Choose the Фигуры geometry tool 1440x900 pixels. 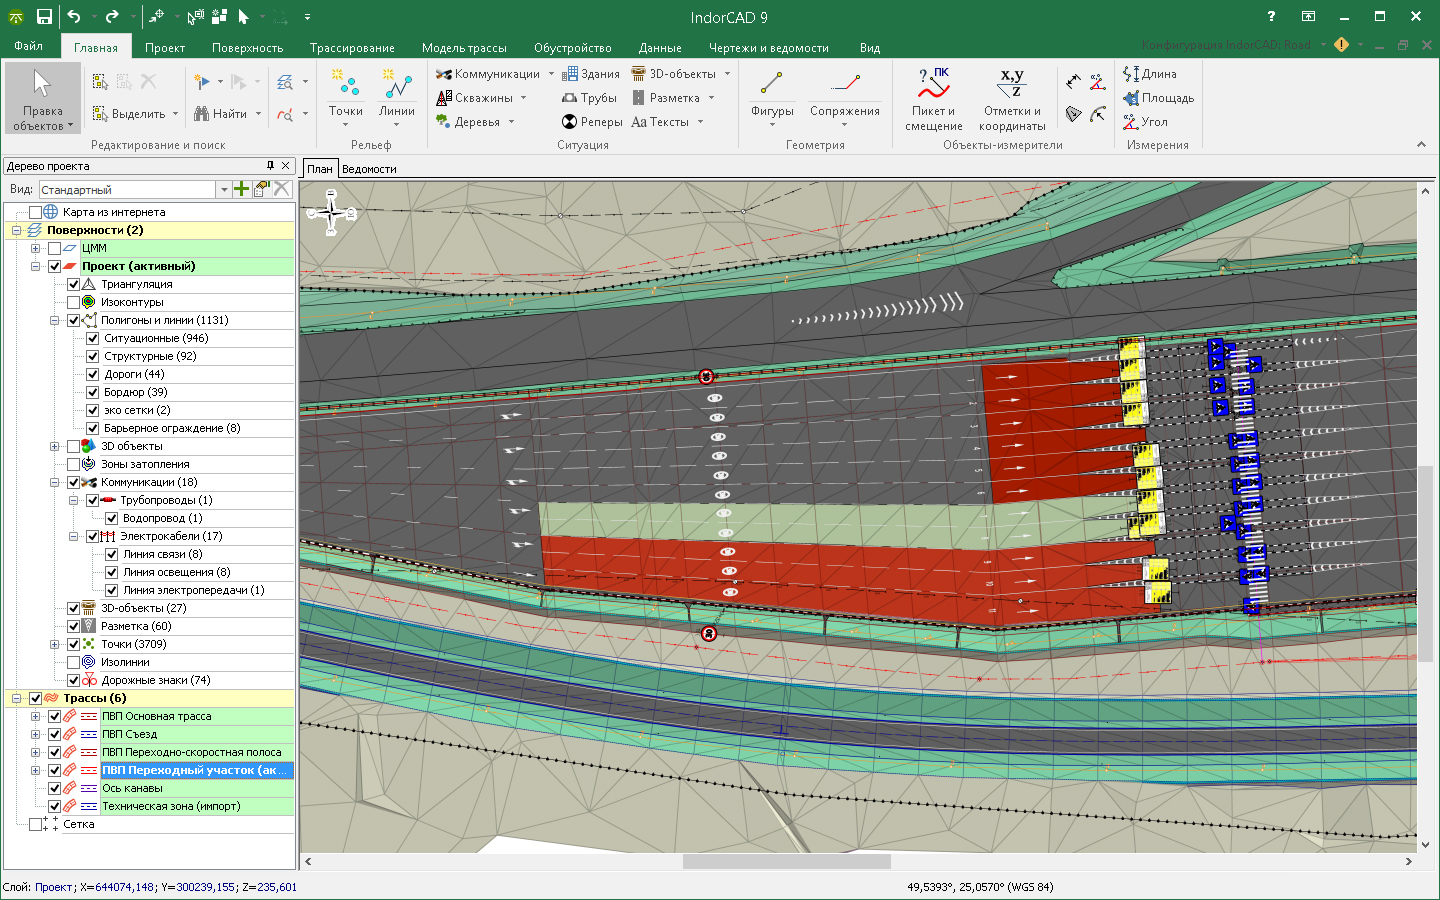point(772,97)
